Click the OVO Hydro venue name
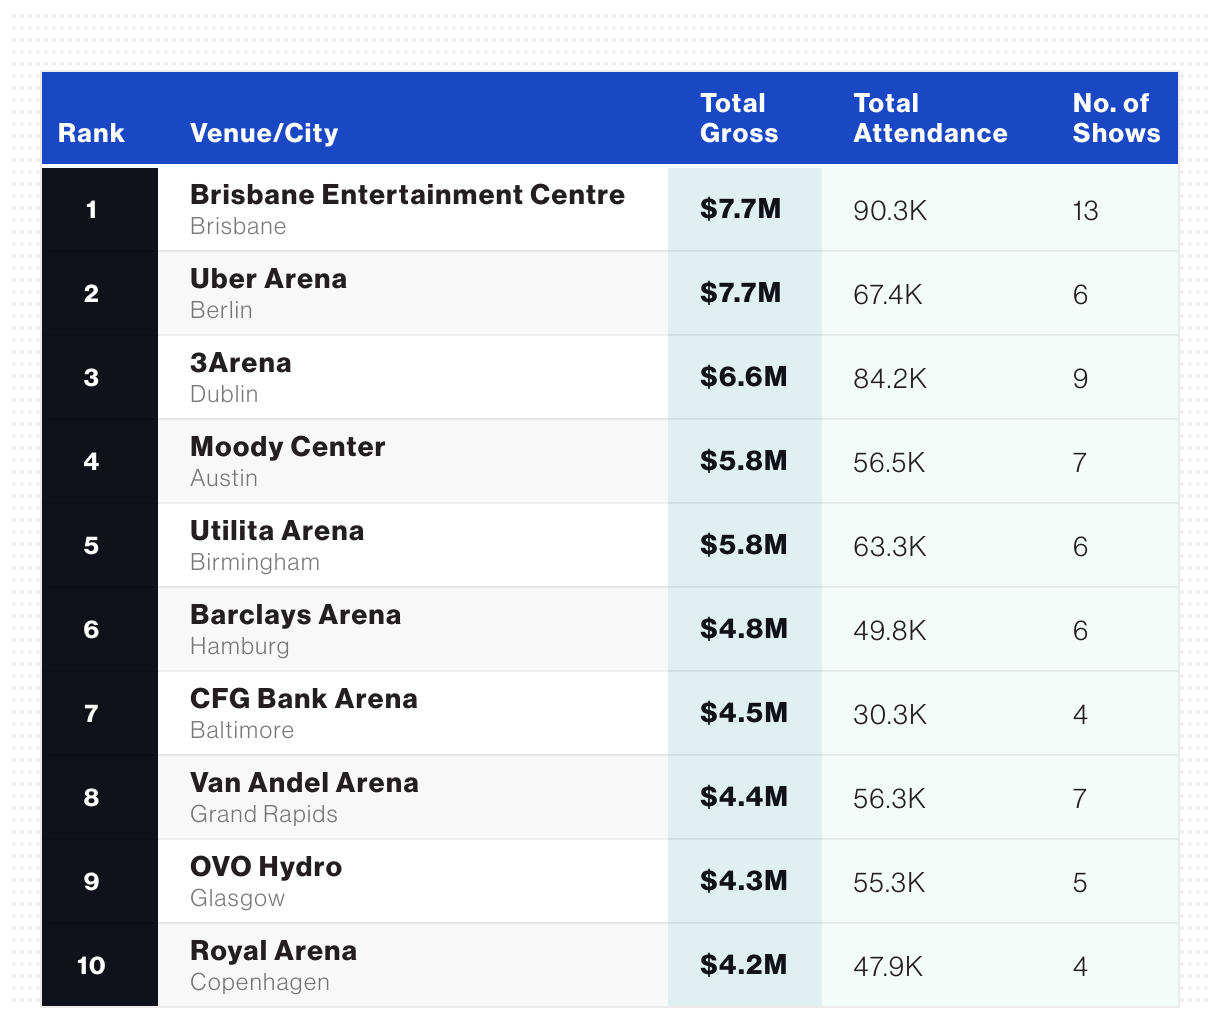The width and height of the screenshot is (1220, 1018). coord(266,866)
